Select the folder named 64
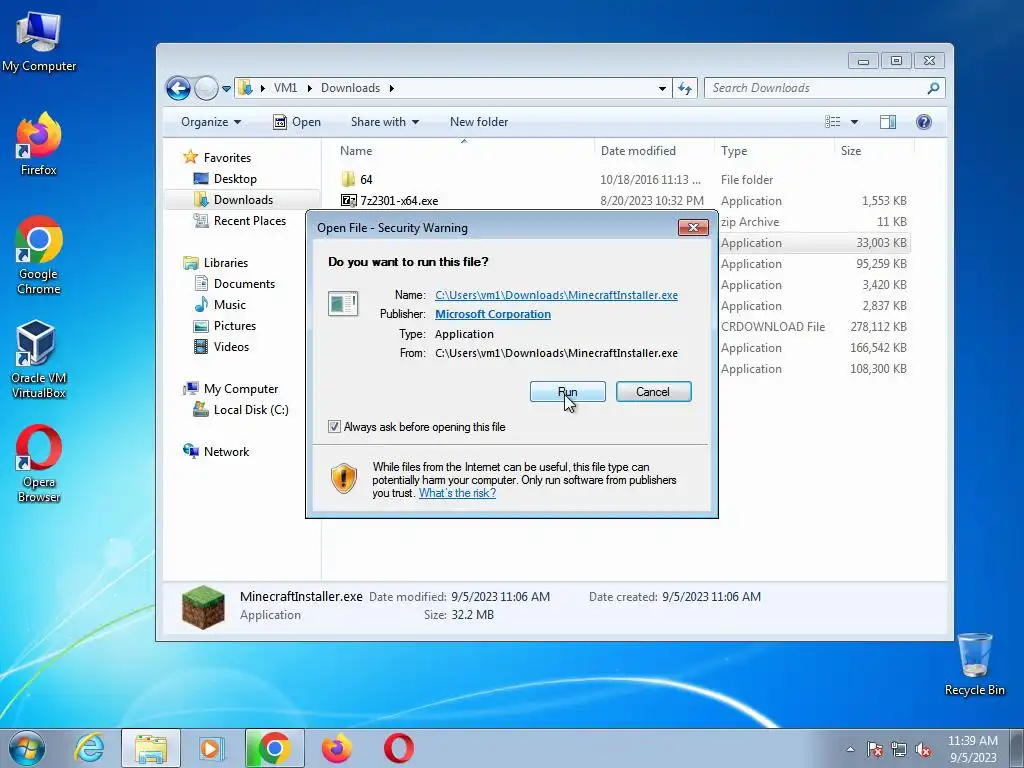The height and width of the screenshot is (768, 1024). (357, 180)
